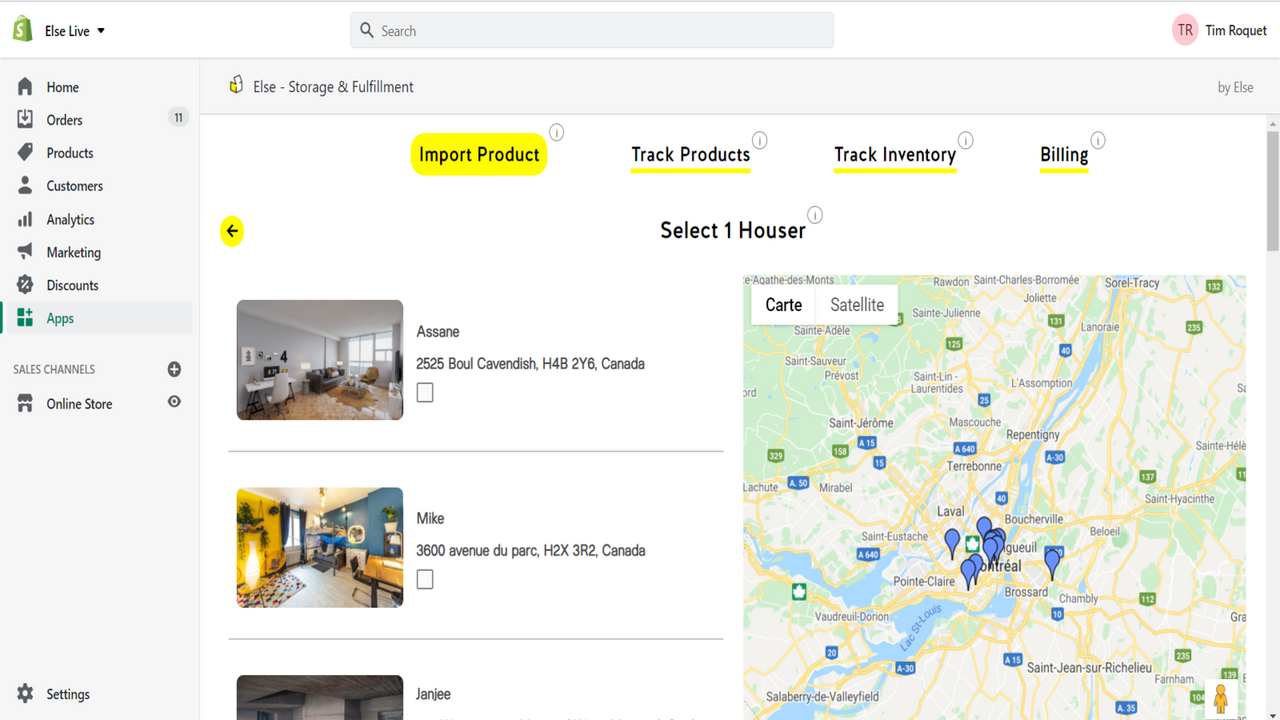Image resolution: width=1280 pixels, height=720 pixels.
Task: Click the 'by Else' developer link
Action: coord(1235,87)
